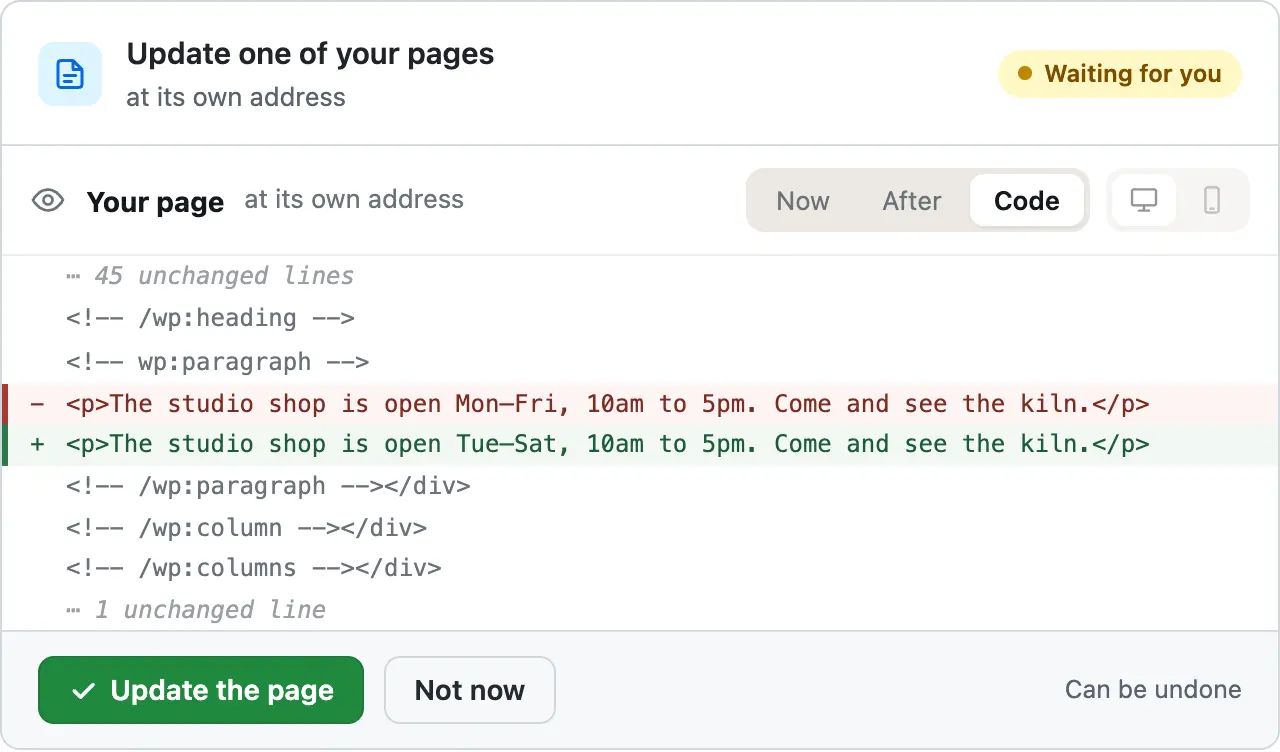Expand the 45 unchanged lines
The image size is (1280, 752).
tap(211, 275)
